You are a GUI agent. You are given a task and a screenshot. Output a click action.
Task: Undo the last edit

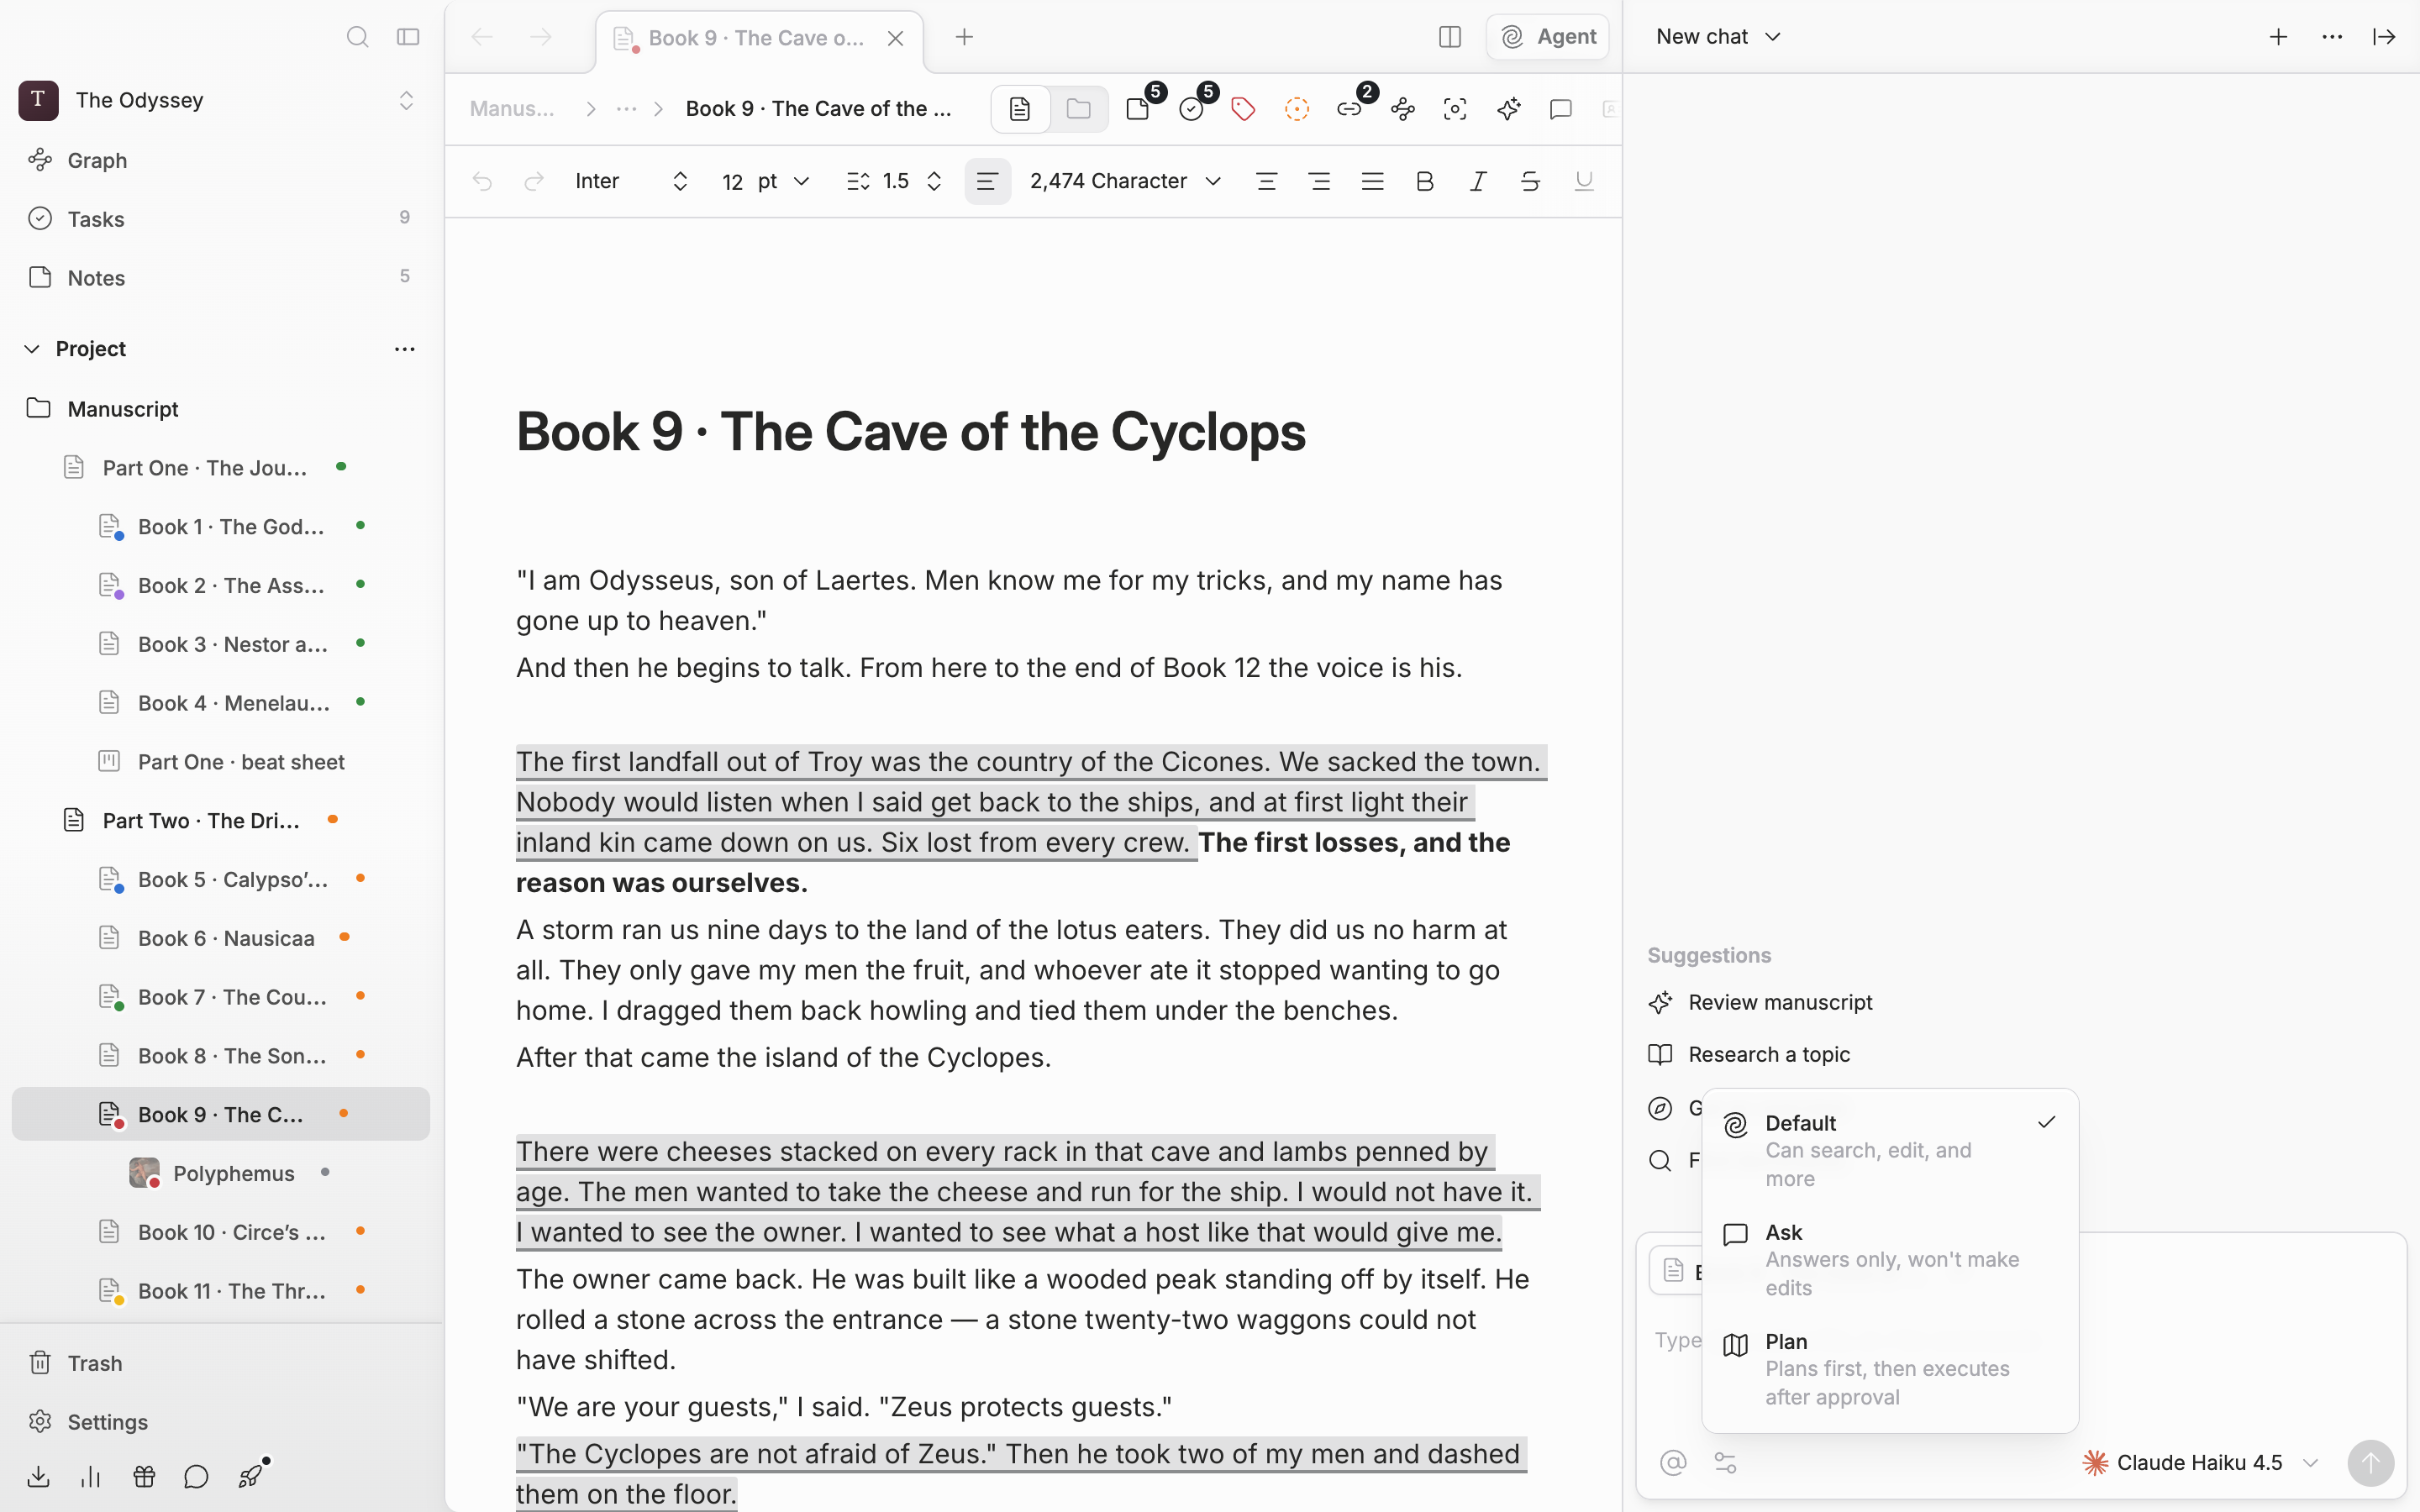click(x=482, y=181)
